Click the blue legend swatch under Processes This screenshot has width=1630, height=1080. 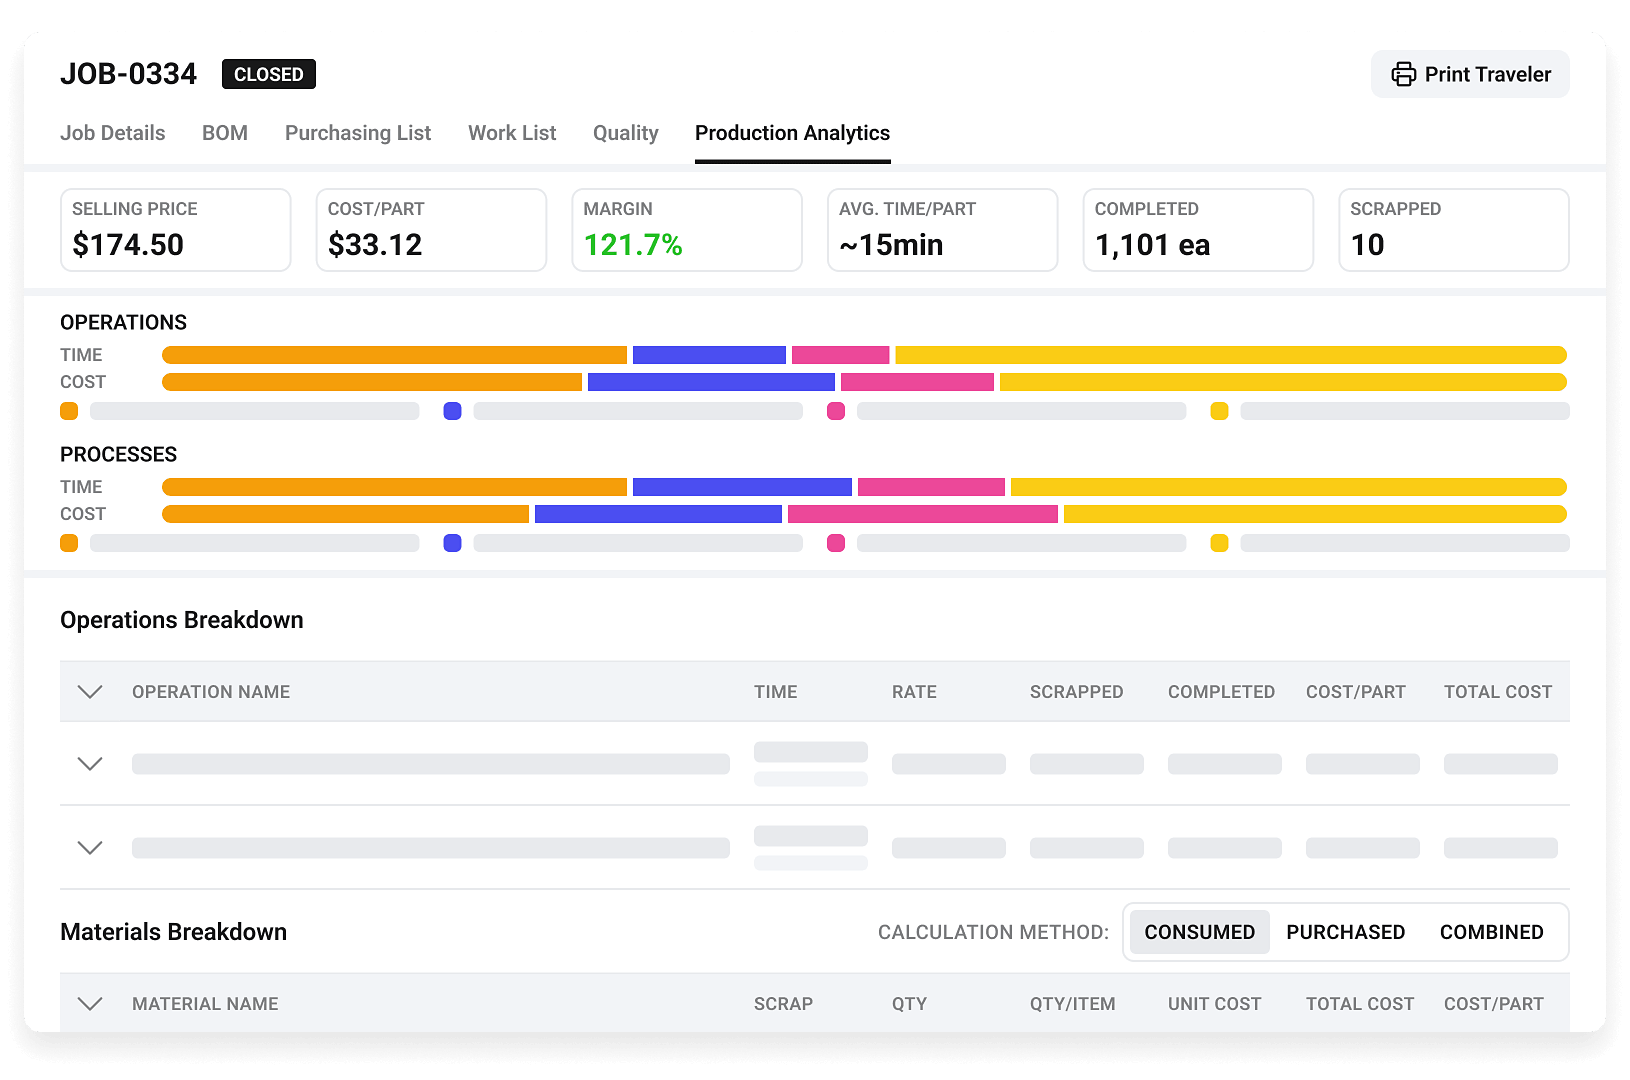(x=453, y=543)
